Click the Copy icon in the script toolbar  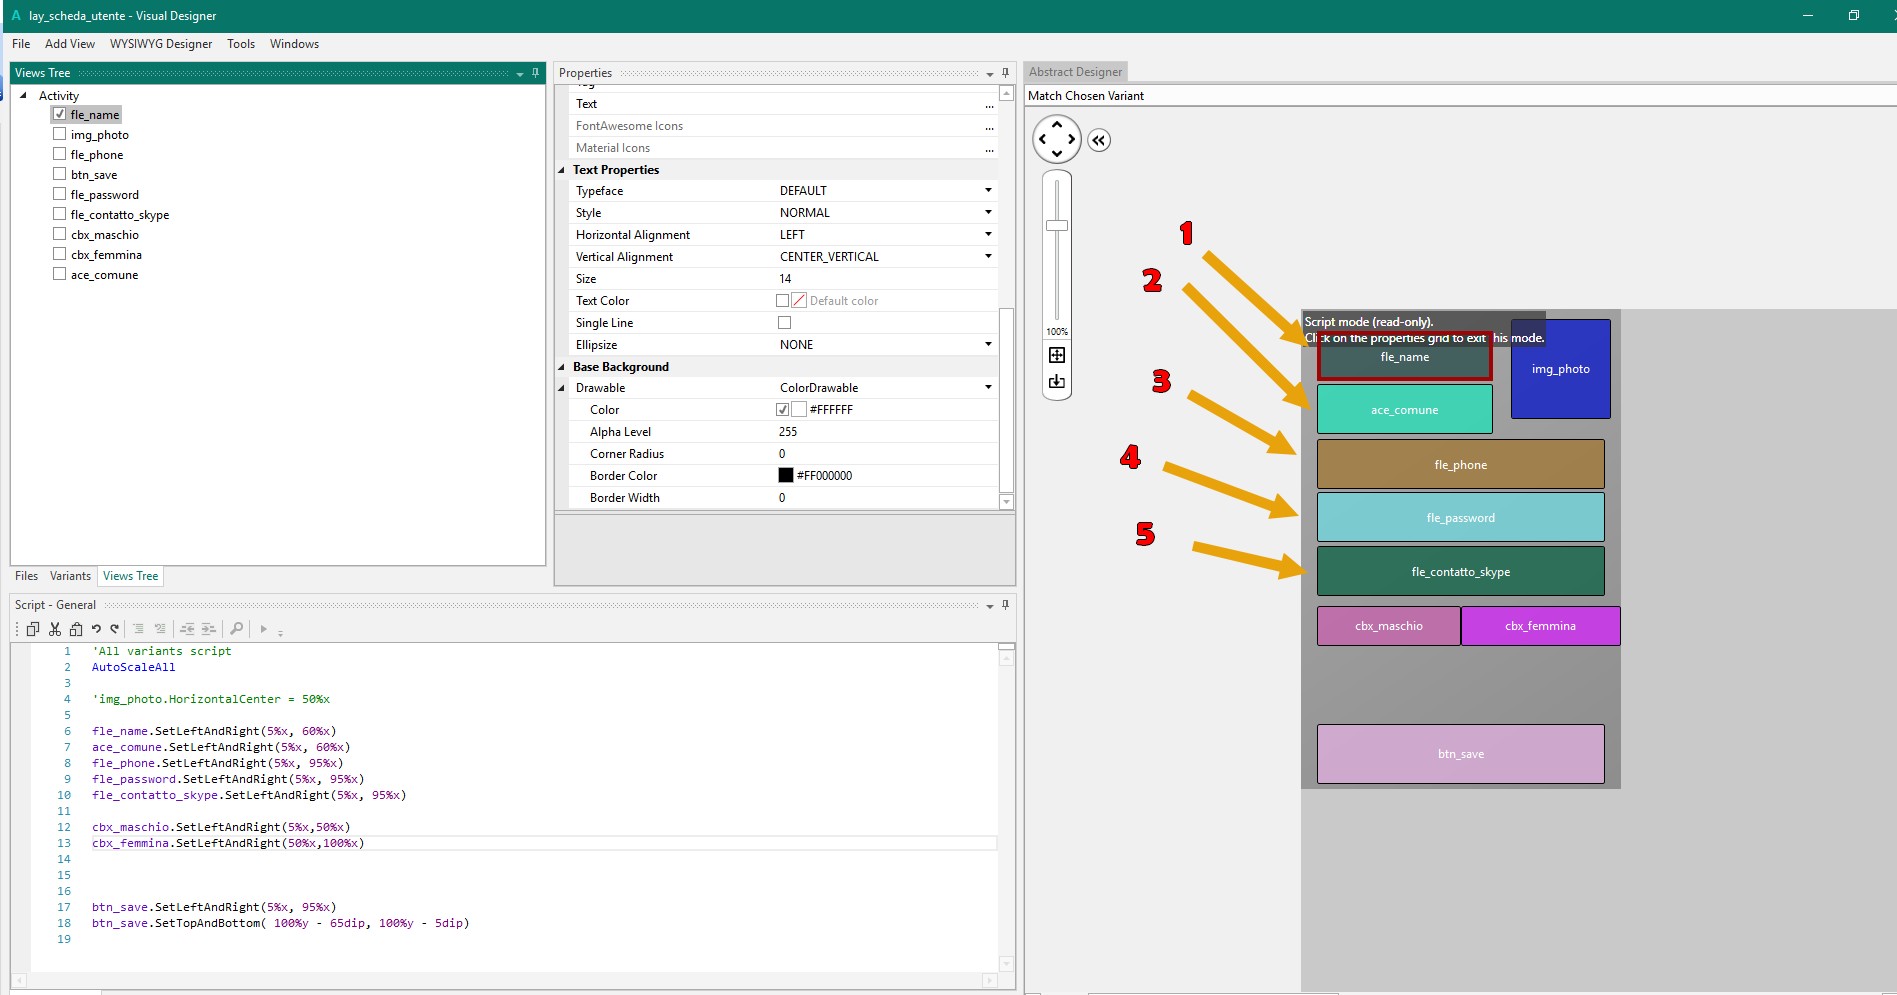(x=33, y=629)
